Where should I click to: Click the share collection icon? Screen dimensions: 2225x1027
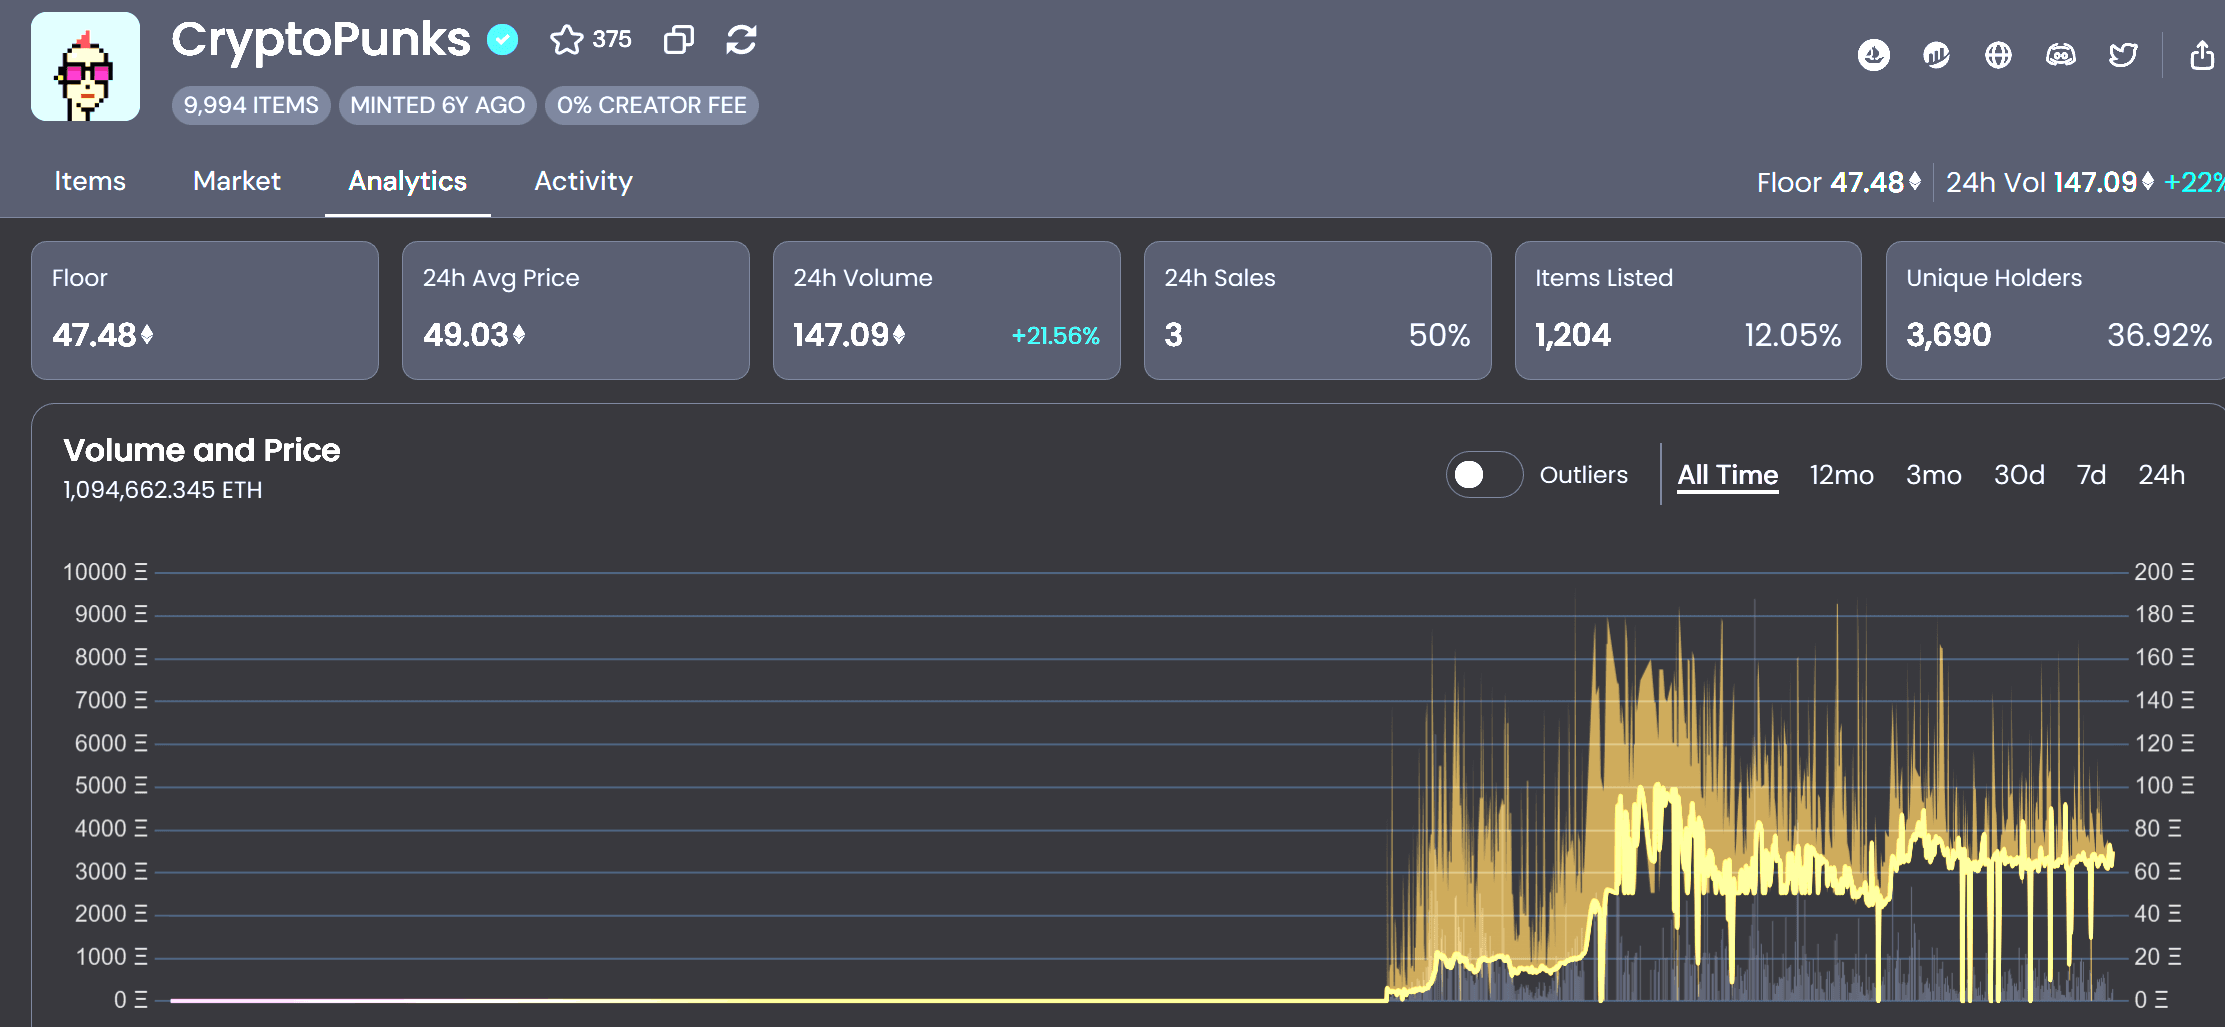[x=2202, y=55]
